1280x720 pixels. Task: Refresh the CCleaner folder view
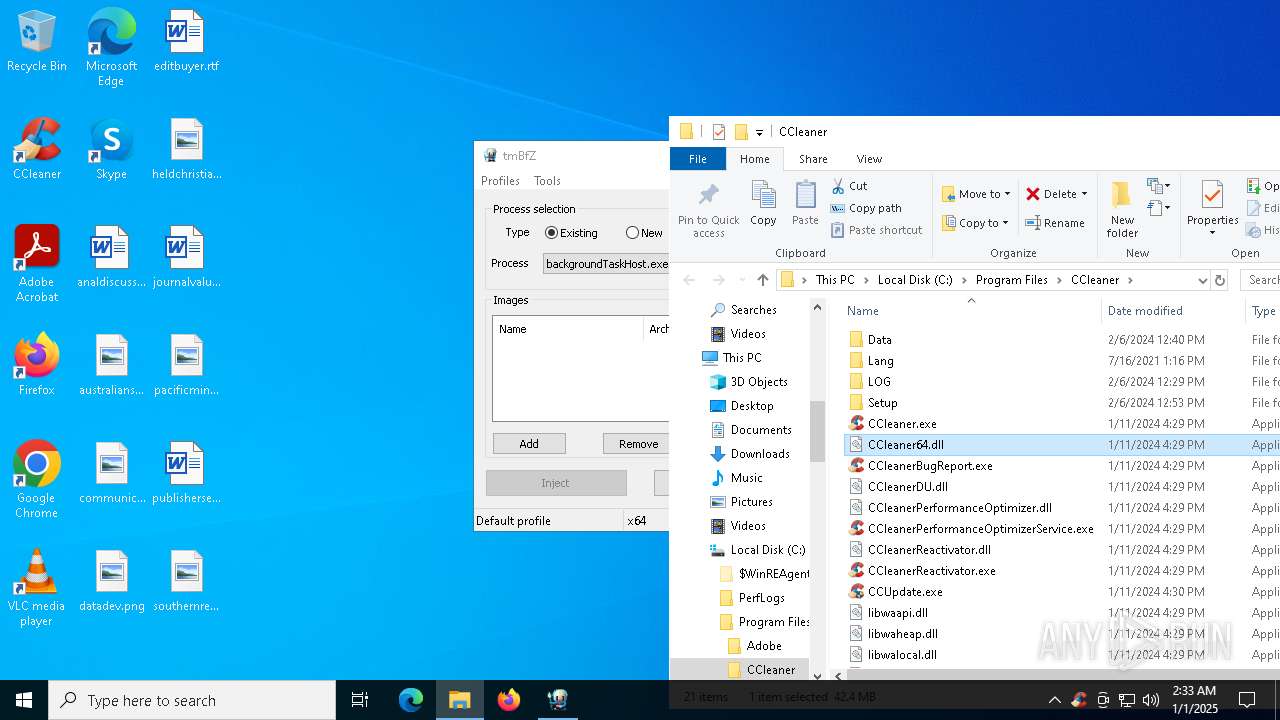(1220, 280)
